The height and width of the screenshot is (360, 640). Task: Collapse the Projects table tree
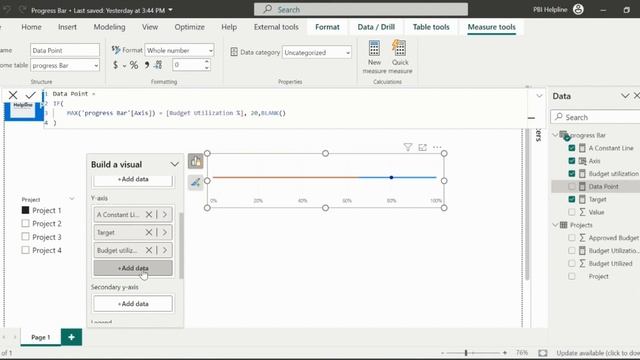click(x=555, y=225)
